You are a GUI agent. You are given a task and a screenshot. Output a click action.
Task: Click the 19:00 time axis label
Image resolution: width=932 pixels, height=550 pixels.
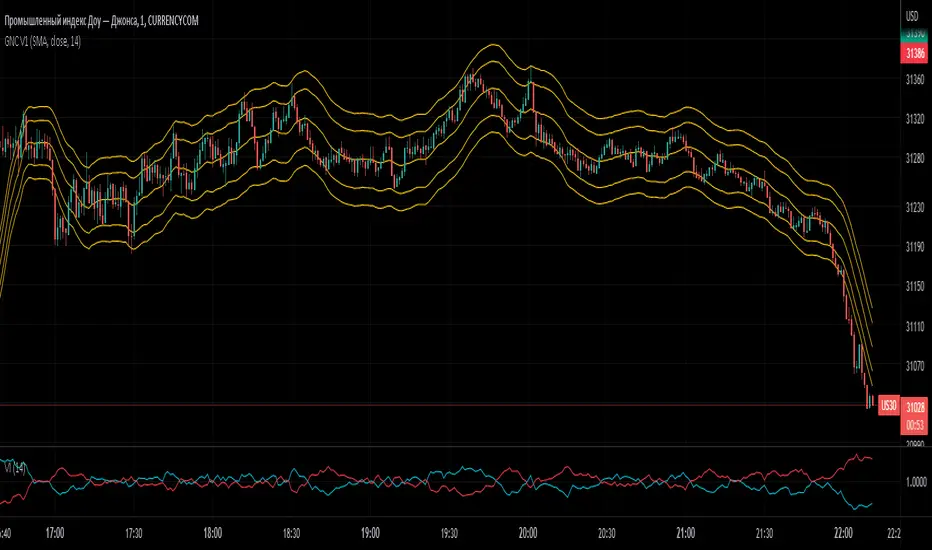click(x=370, y=533)
